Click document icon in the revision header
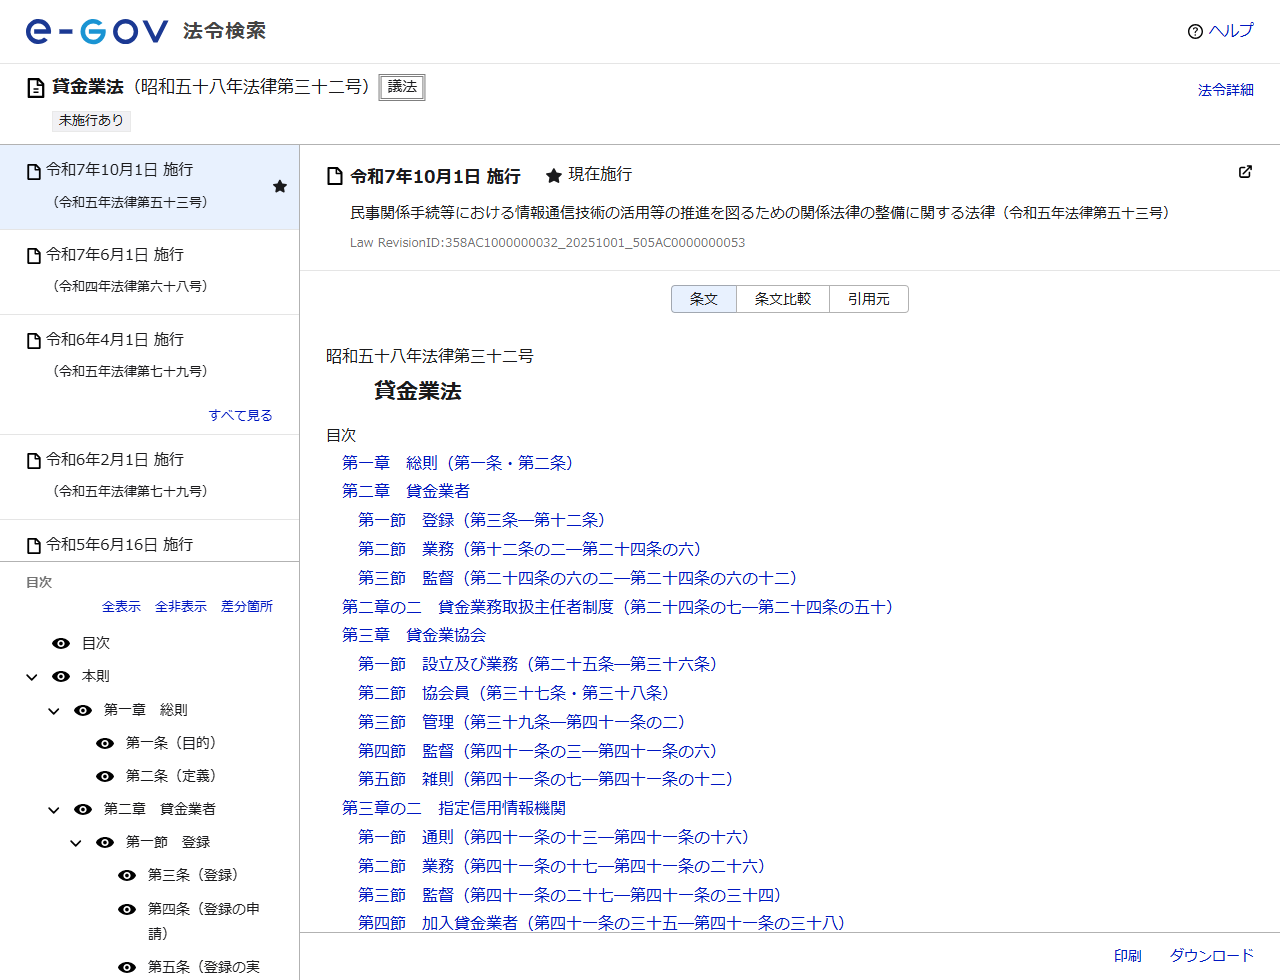Image resolution: width=1280 pixels, height=980 pixels. pyautogui.click(x=336, y=177)
